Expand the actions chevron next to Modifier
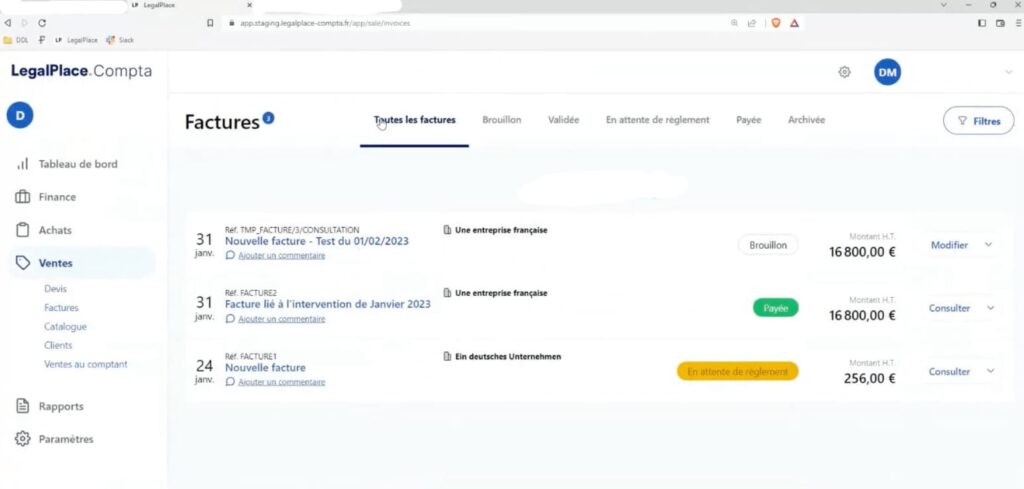 click(x=988, y=245)
